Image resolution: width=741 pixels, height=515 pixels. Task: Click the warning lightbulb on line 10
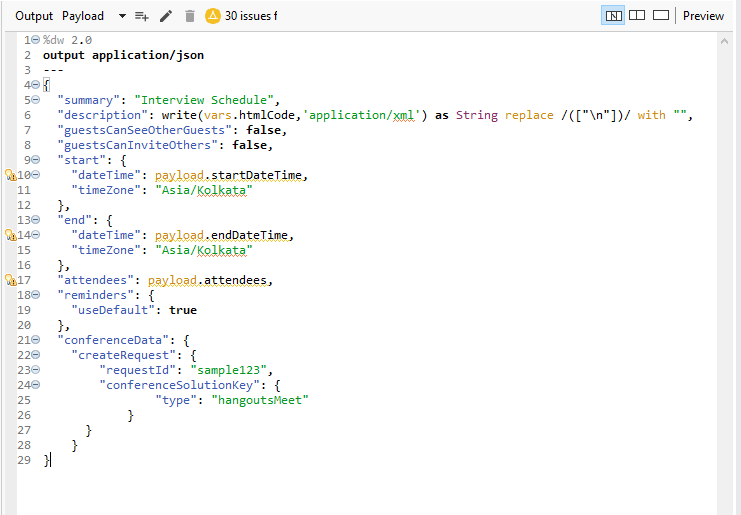pyautogui.click(x=11, y=175)
